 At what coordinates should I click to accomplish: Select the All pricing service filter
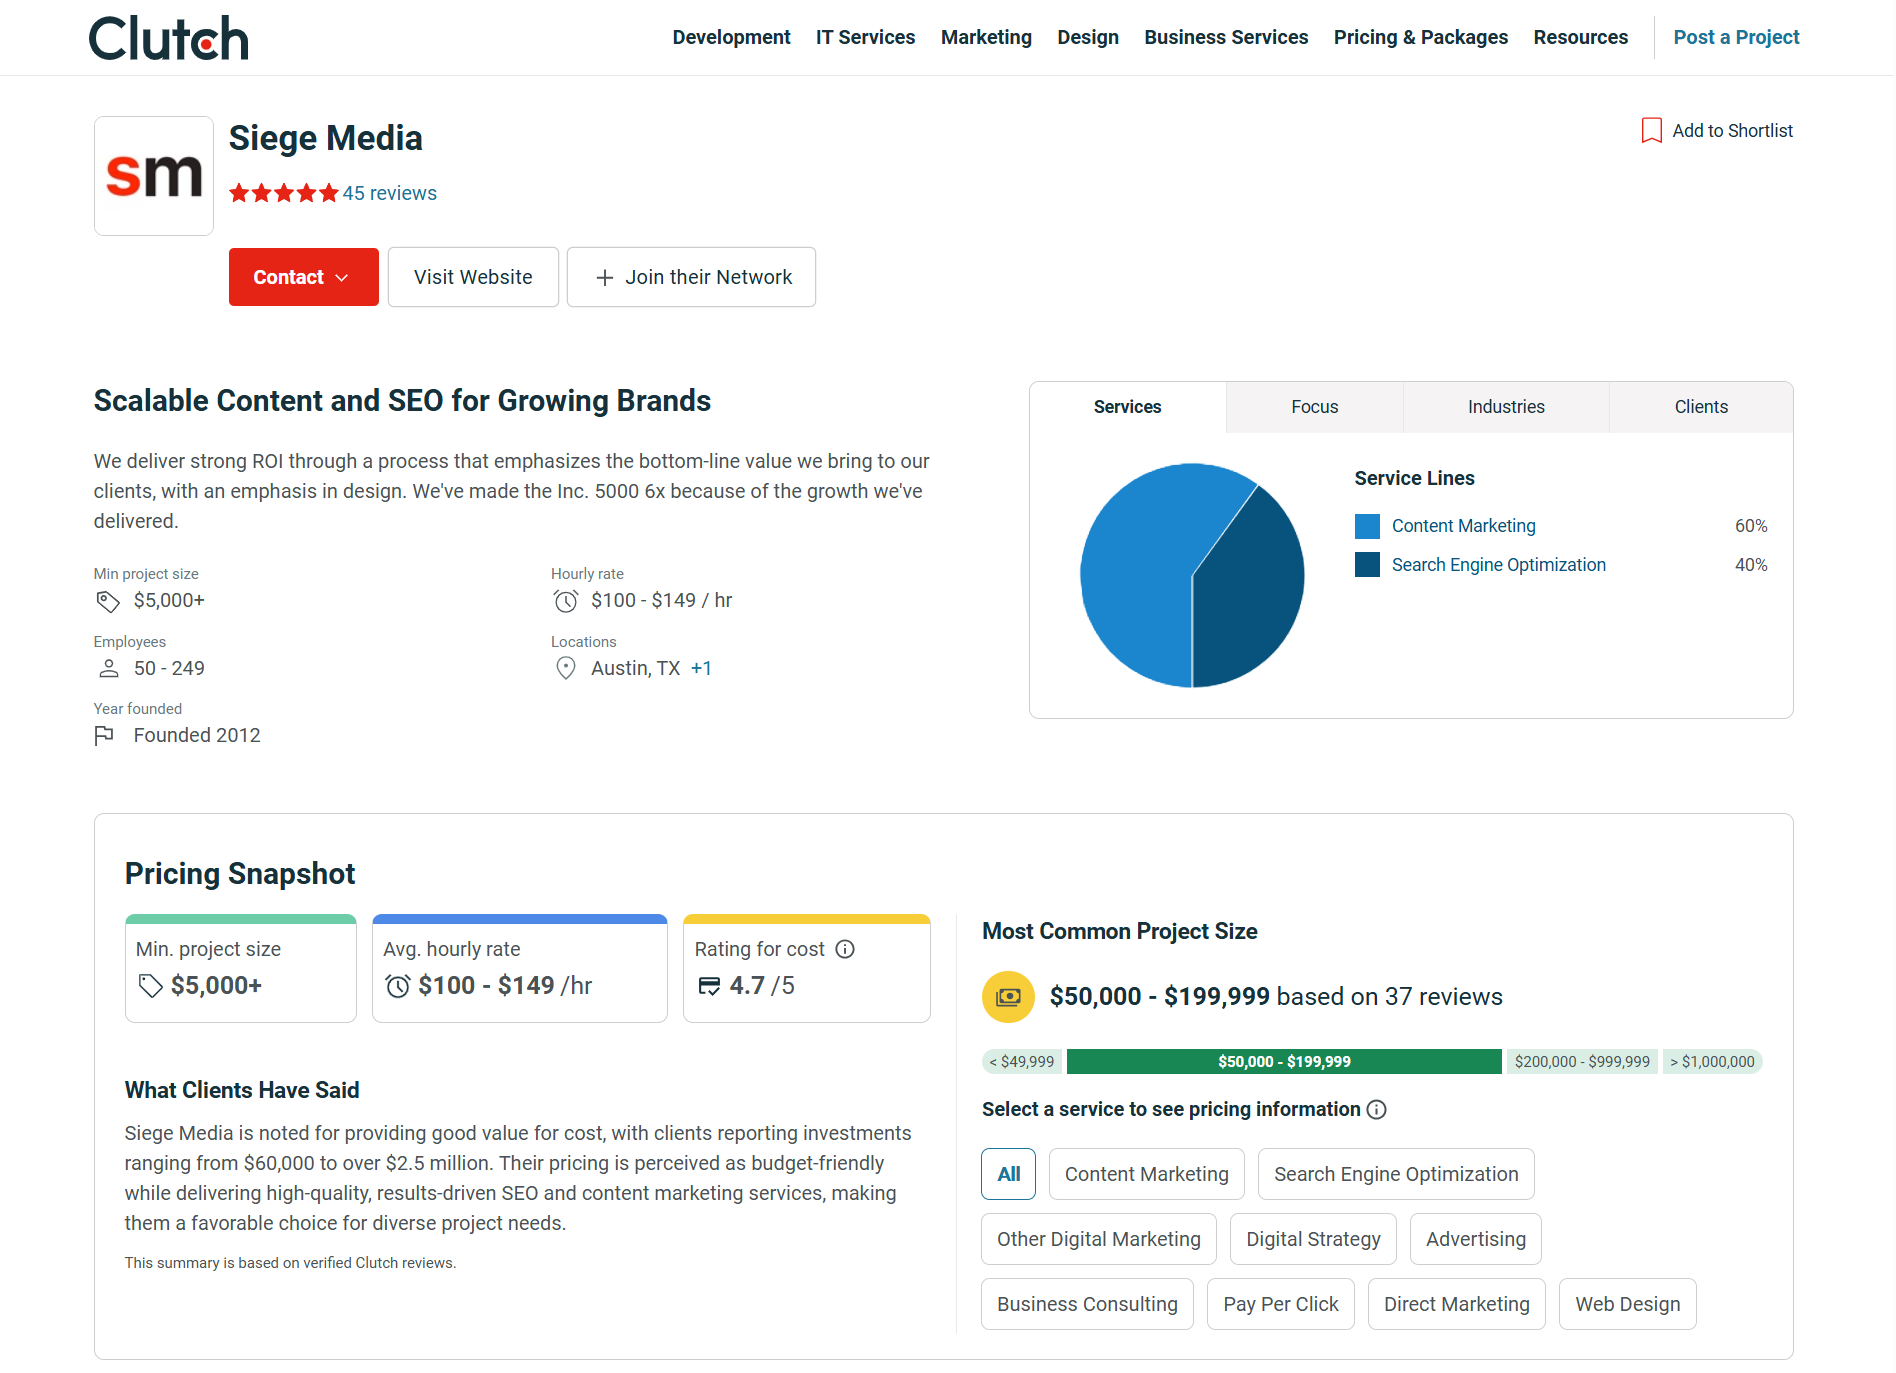point(1008,1174)
